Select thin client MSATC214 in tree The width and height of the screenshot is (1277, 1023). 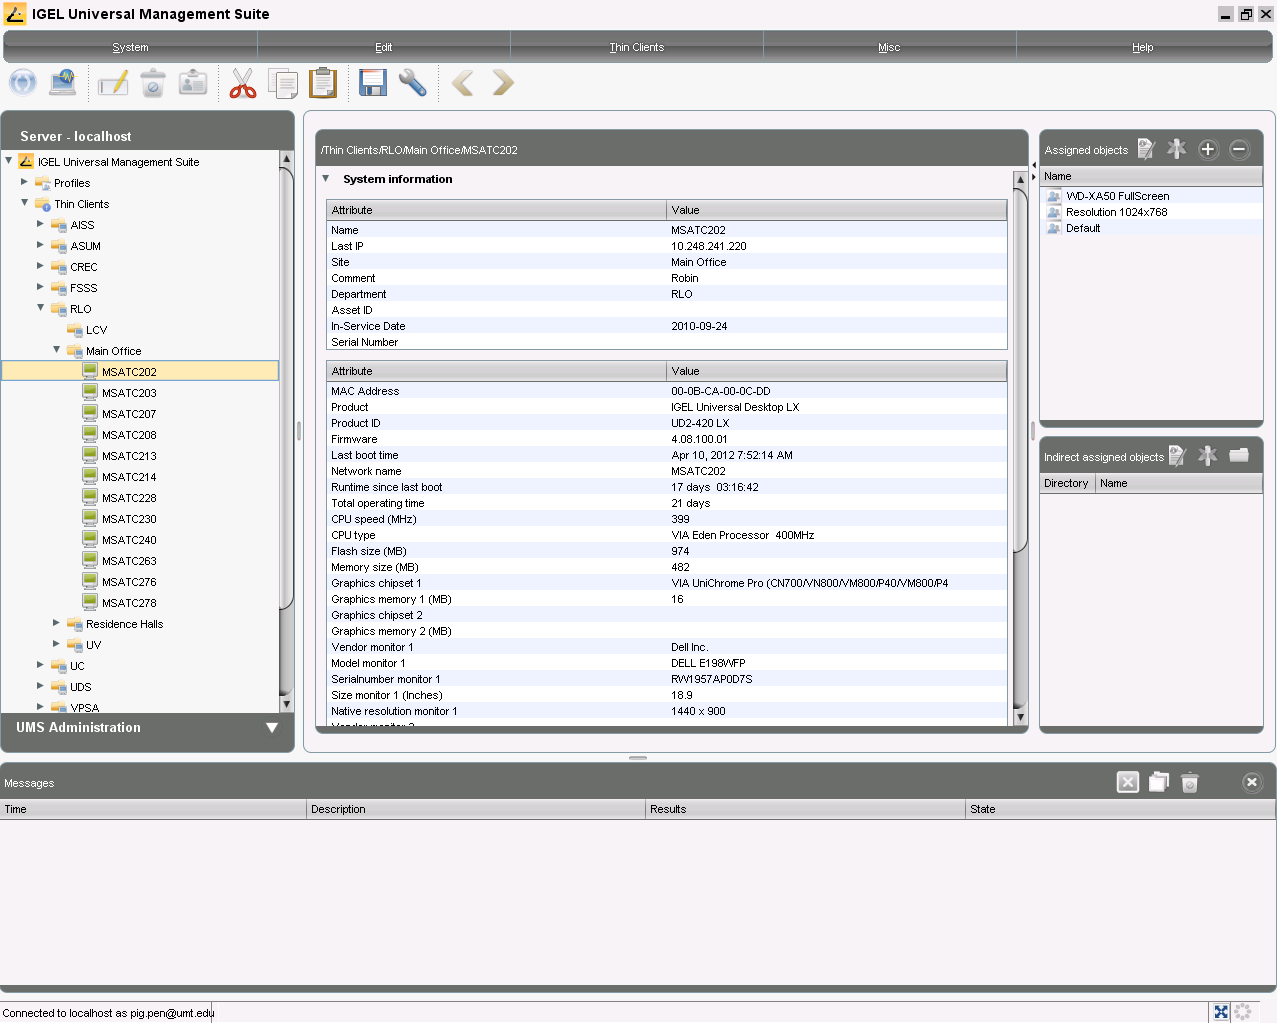click(x=129, y=477)
